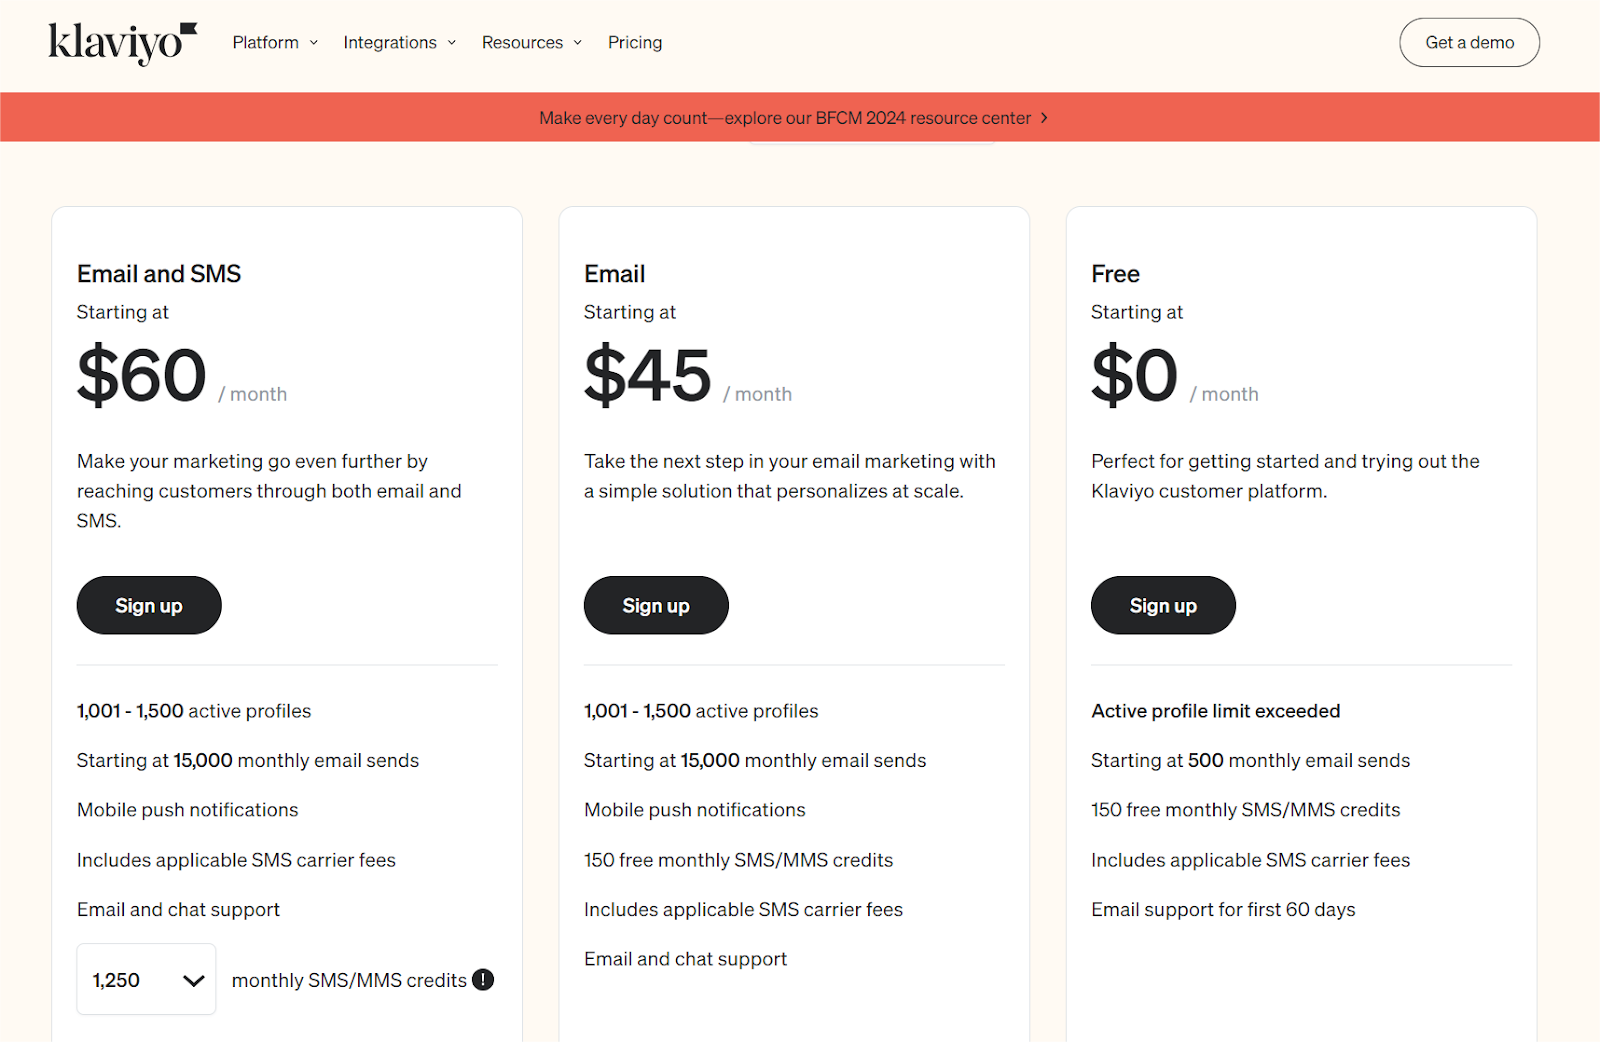Click 'Email and chat support' in Email and SMS plan
The image size is (1600, 1042).
[x=178, y=910]
